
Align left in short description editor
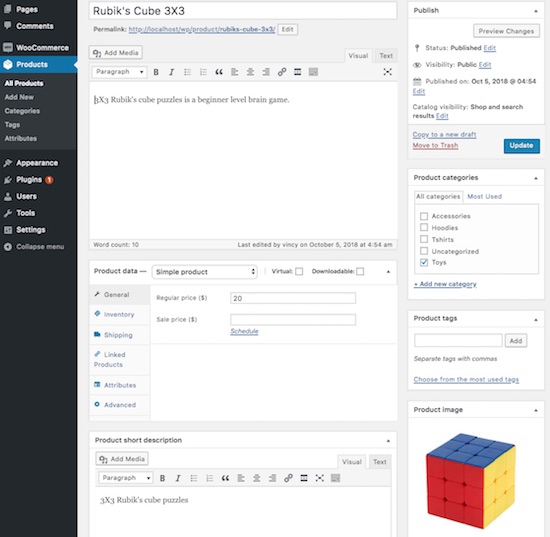[x=241, y=478]
